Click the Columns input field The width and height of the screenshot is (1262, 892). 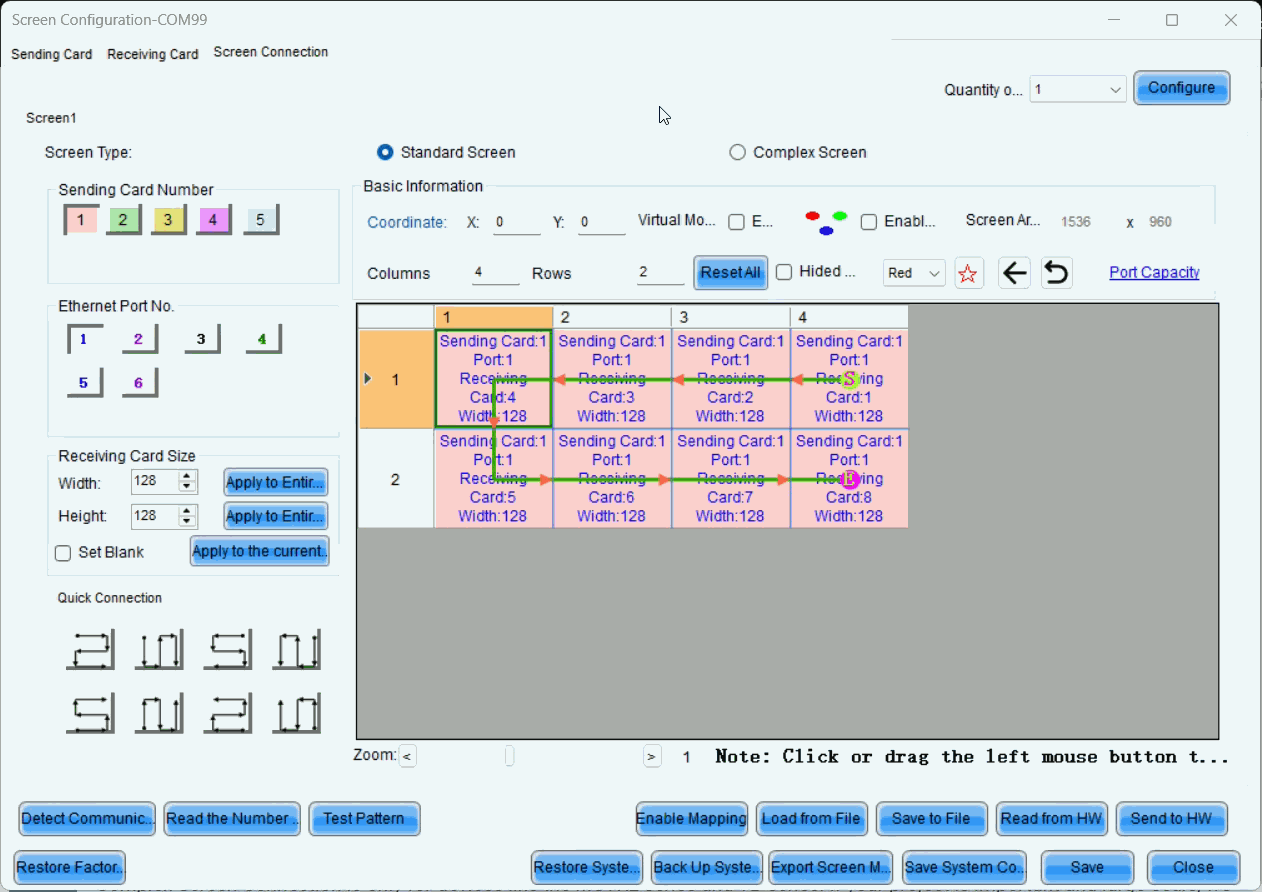[x=495, y=273]
